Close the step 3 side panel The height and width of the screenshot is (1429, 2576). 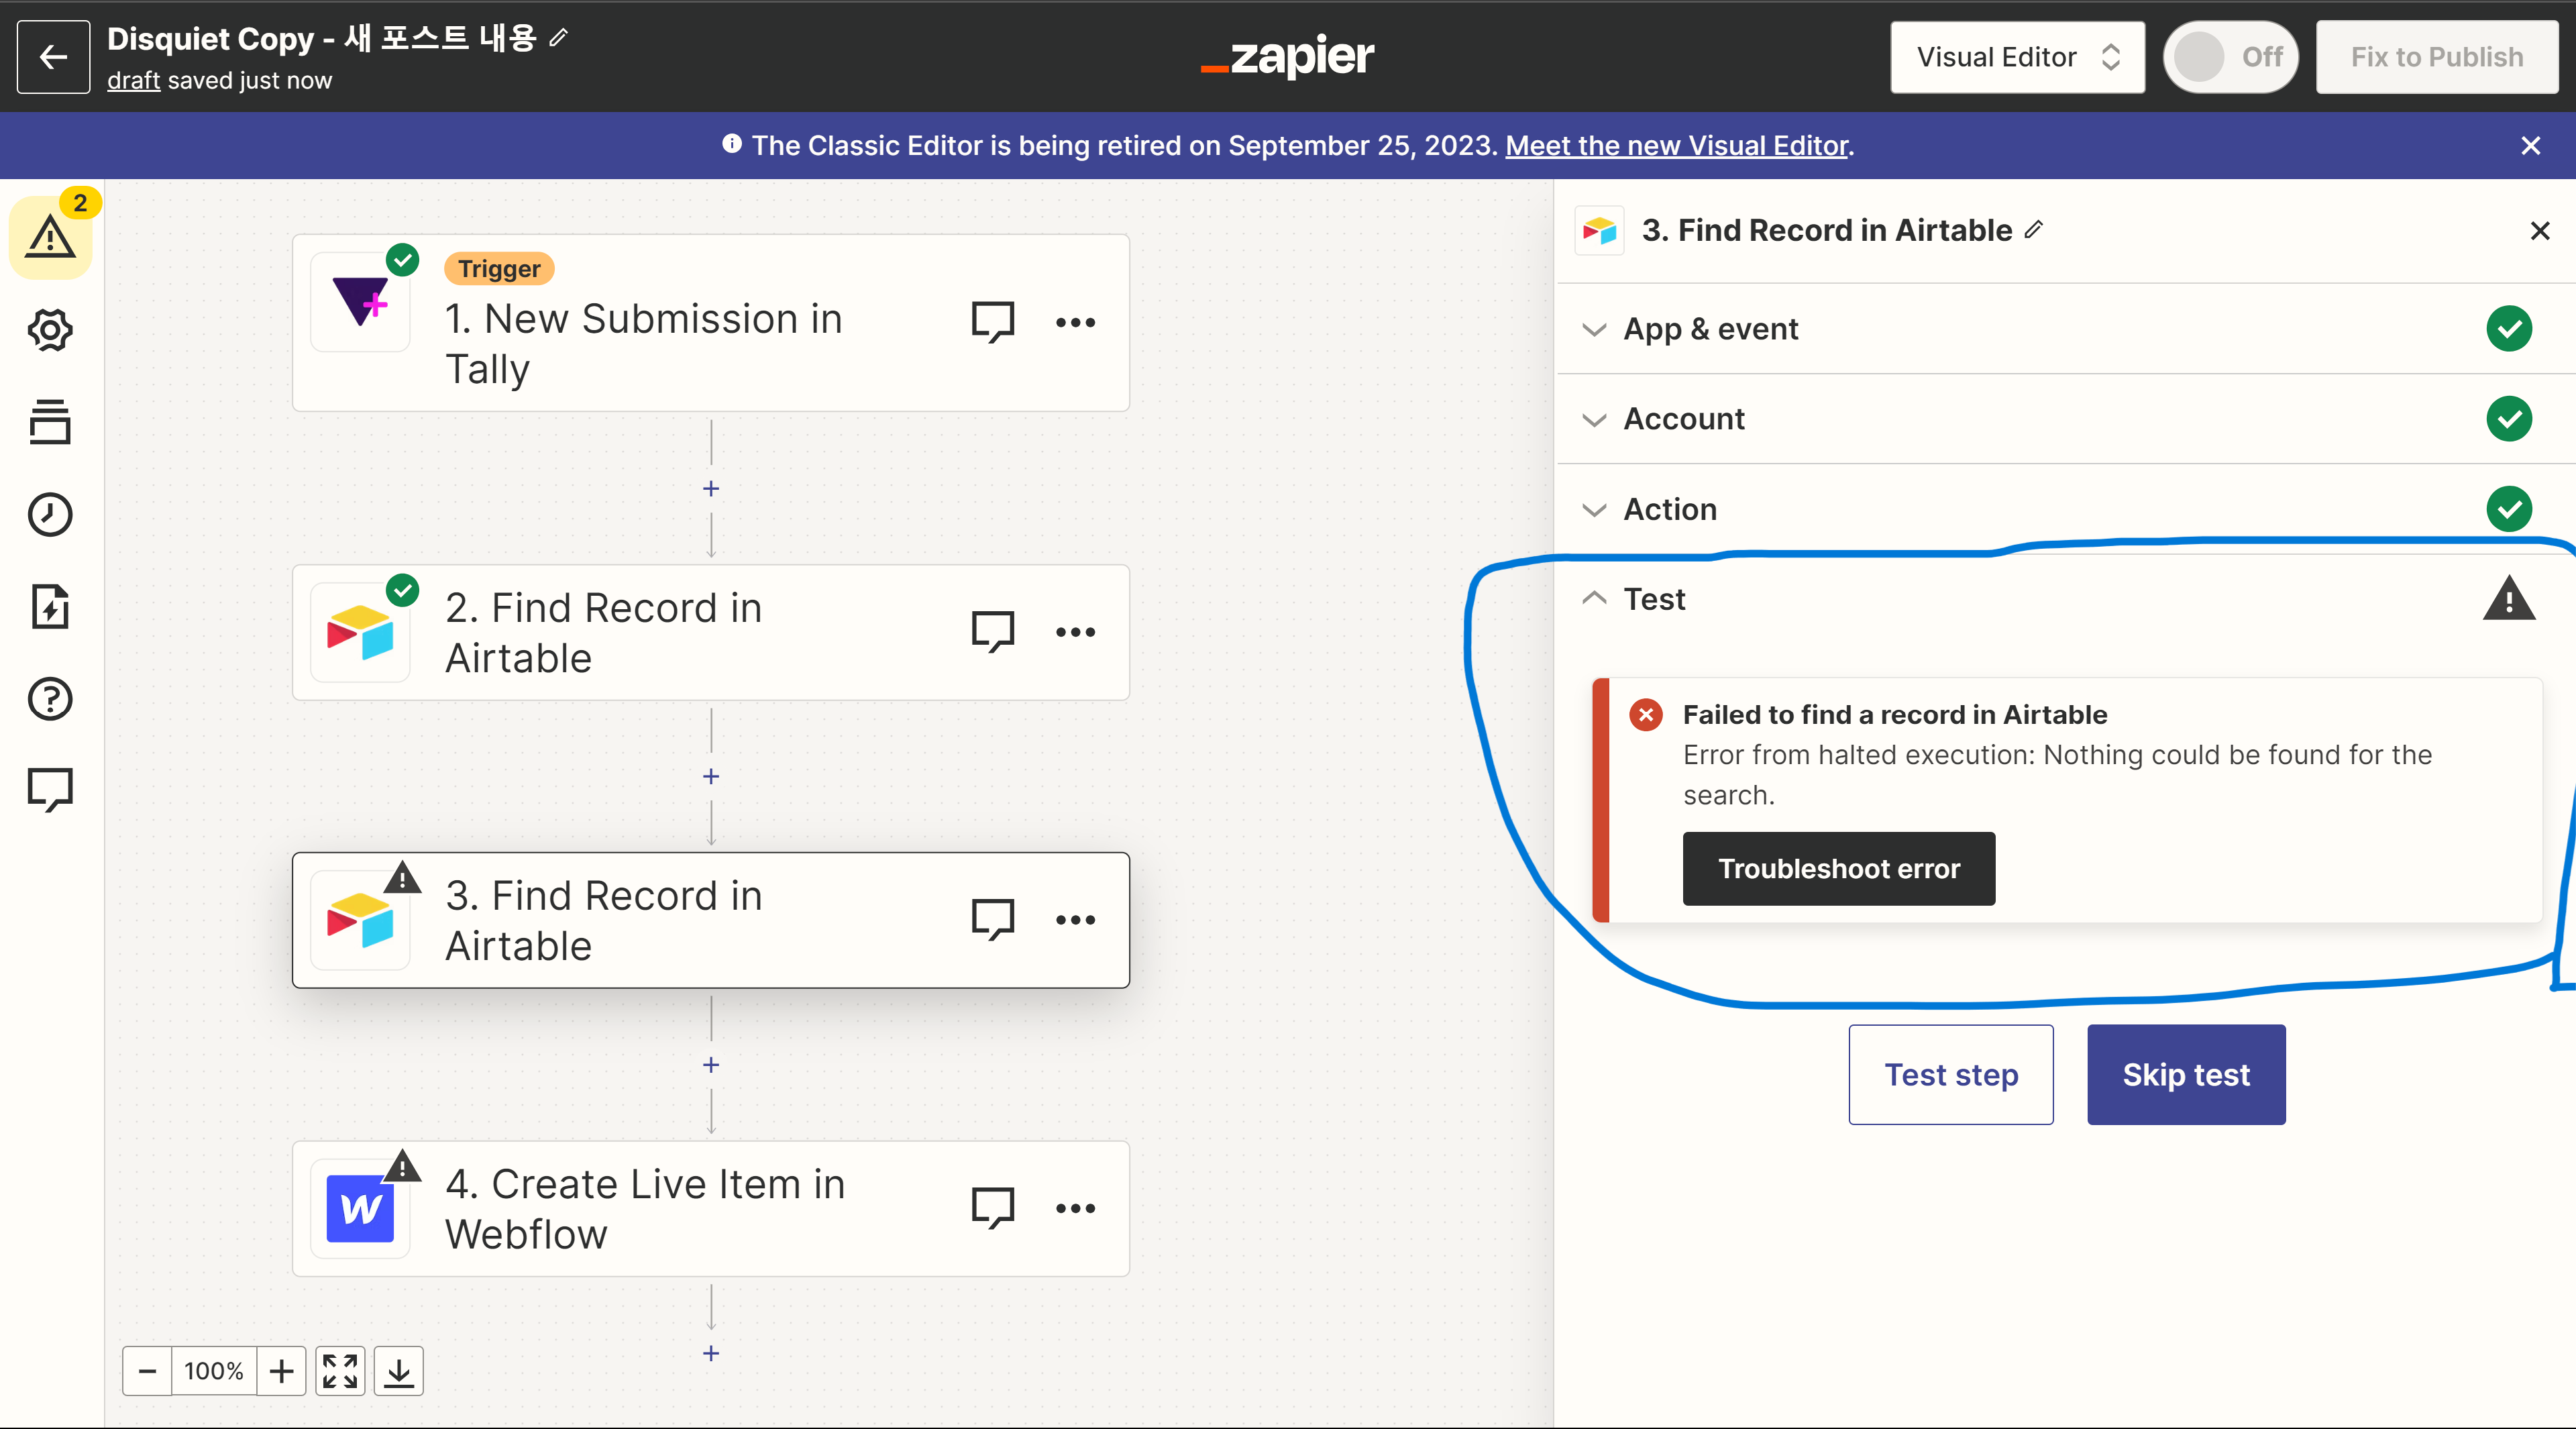[x=2539, y=231]
